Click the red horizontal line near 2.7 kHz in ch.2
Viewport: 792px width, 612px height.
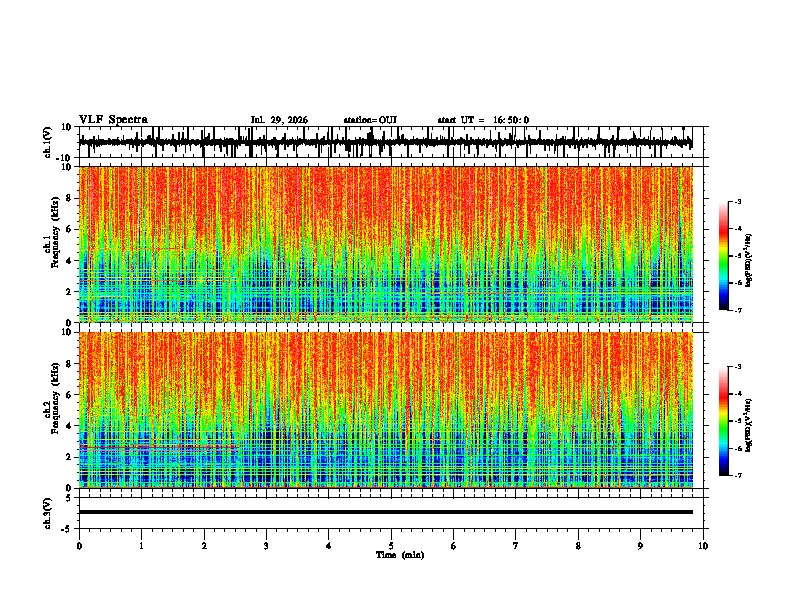159,446
